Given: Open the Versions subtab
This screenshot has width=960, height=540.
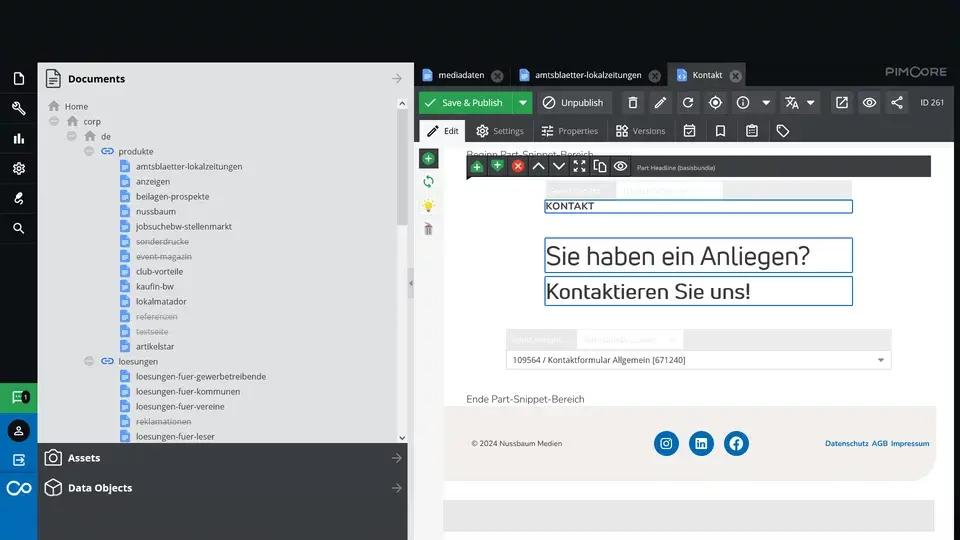Looking at the screenshot, I should click(640, 131).
